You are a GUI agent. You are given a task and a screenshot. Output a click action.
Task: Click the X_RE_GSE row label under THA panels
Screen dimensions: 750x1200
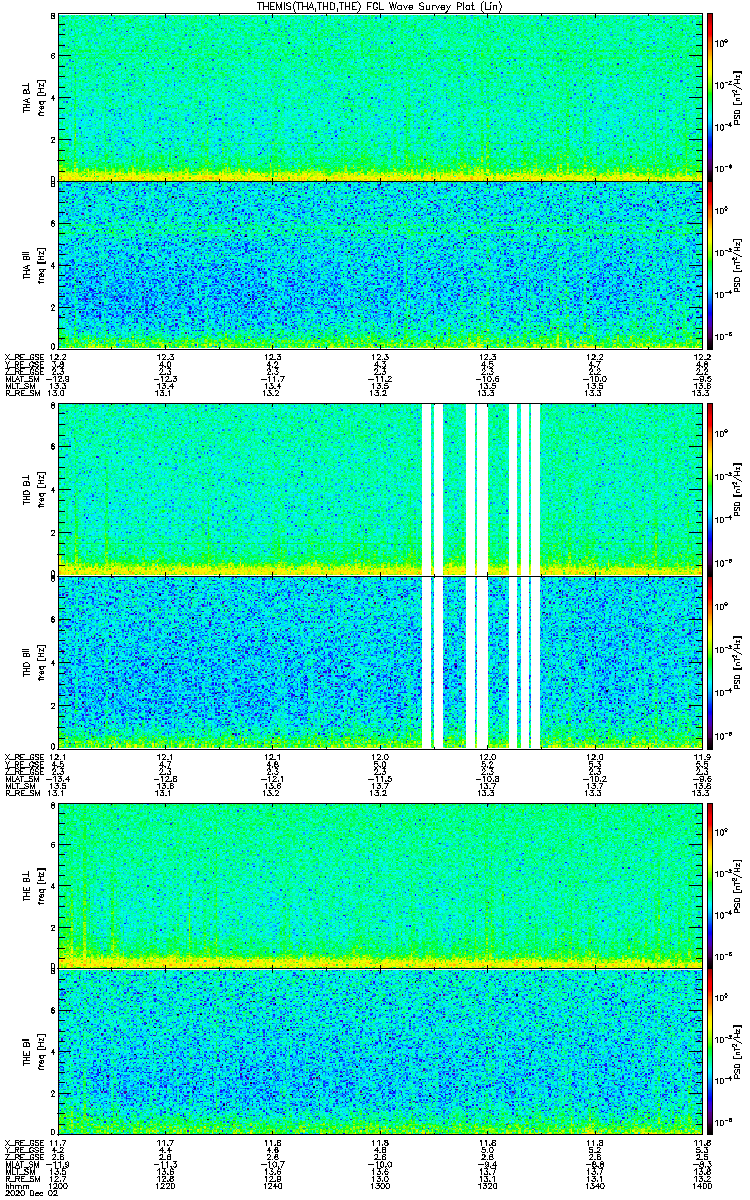click(x=23, y=358)
